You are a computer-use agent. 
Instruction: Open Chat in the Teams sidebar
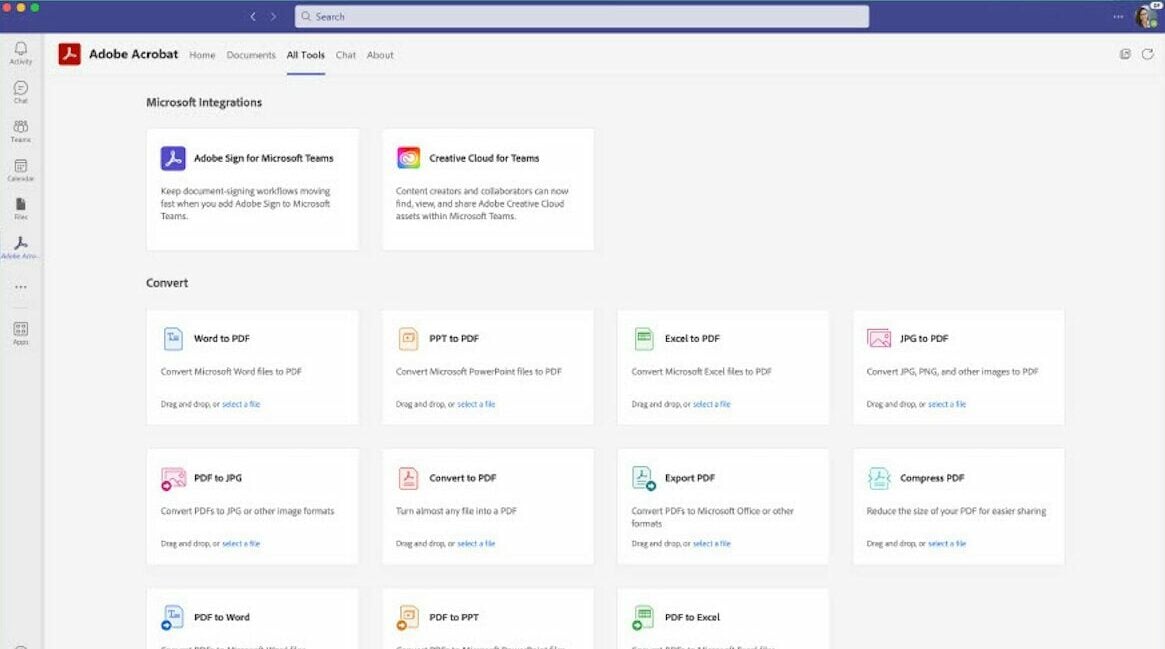[x=21, y=92]
